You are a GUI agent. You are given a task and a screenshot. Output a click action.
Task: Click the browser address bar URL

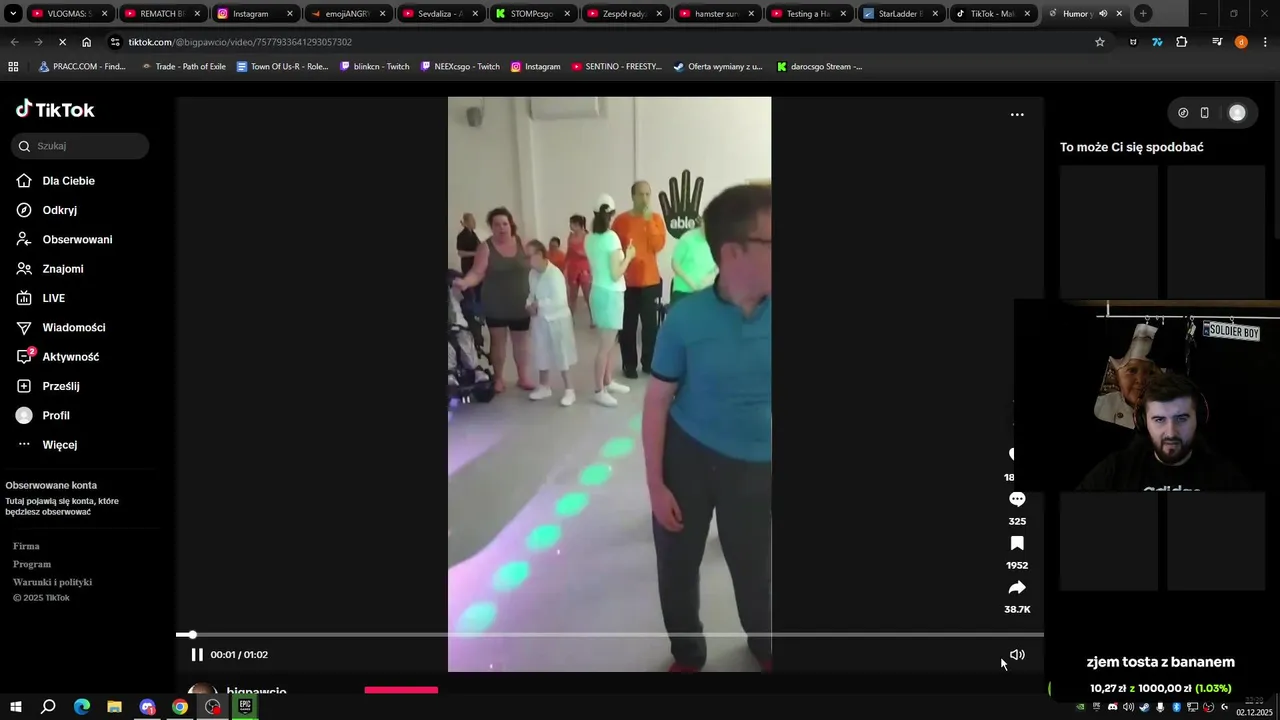coord(240,42)
